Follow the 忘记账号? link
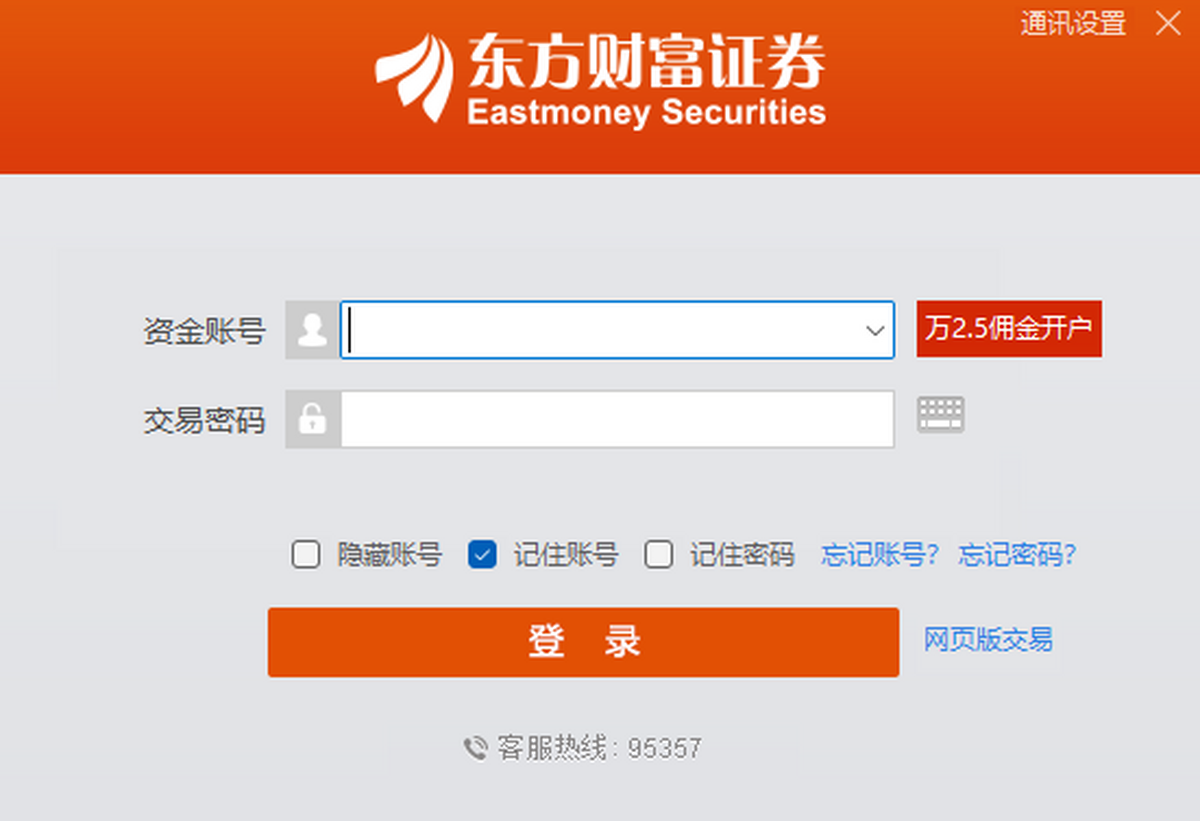This screenshot has height=821, width=1200. point(880,554)
